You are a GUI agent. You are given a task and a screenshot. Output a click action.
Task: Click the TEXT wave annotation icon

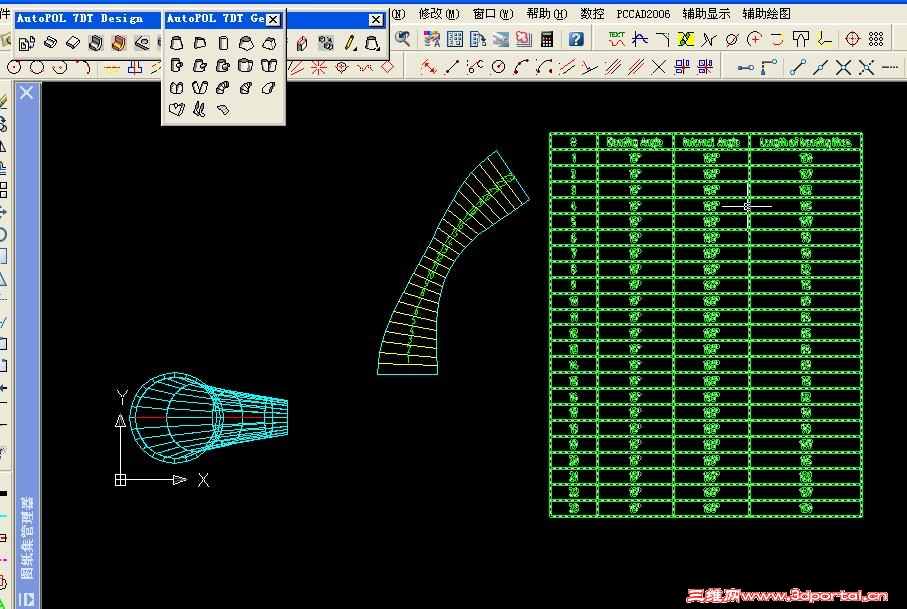pyautogui.click(x=617, y=39)
